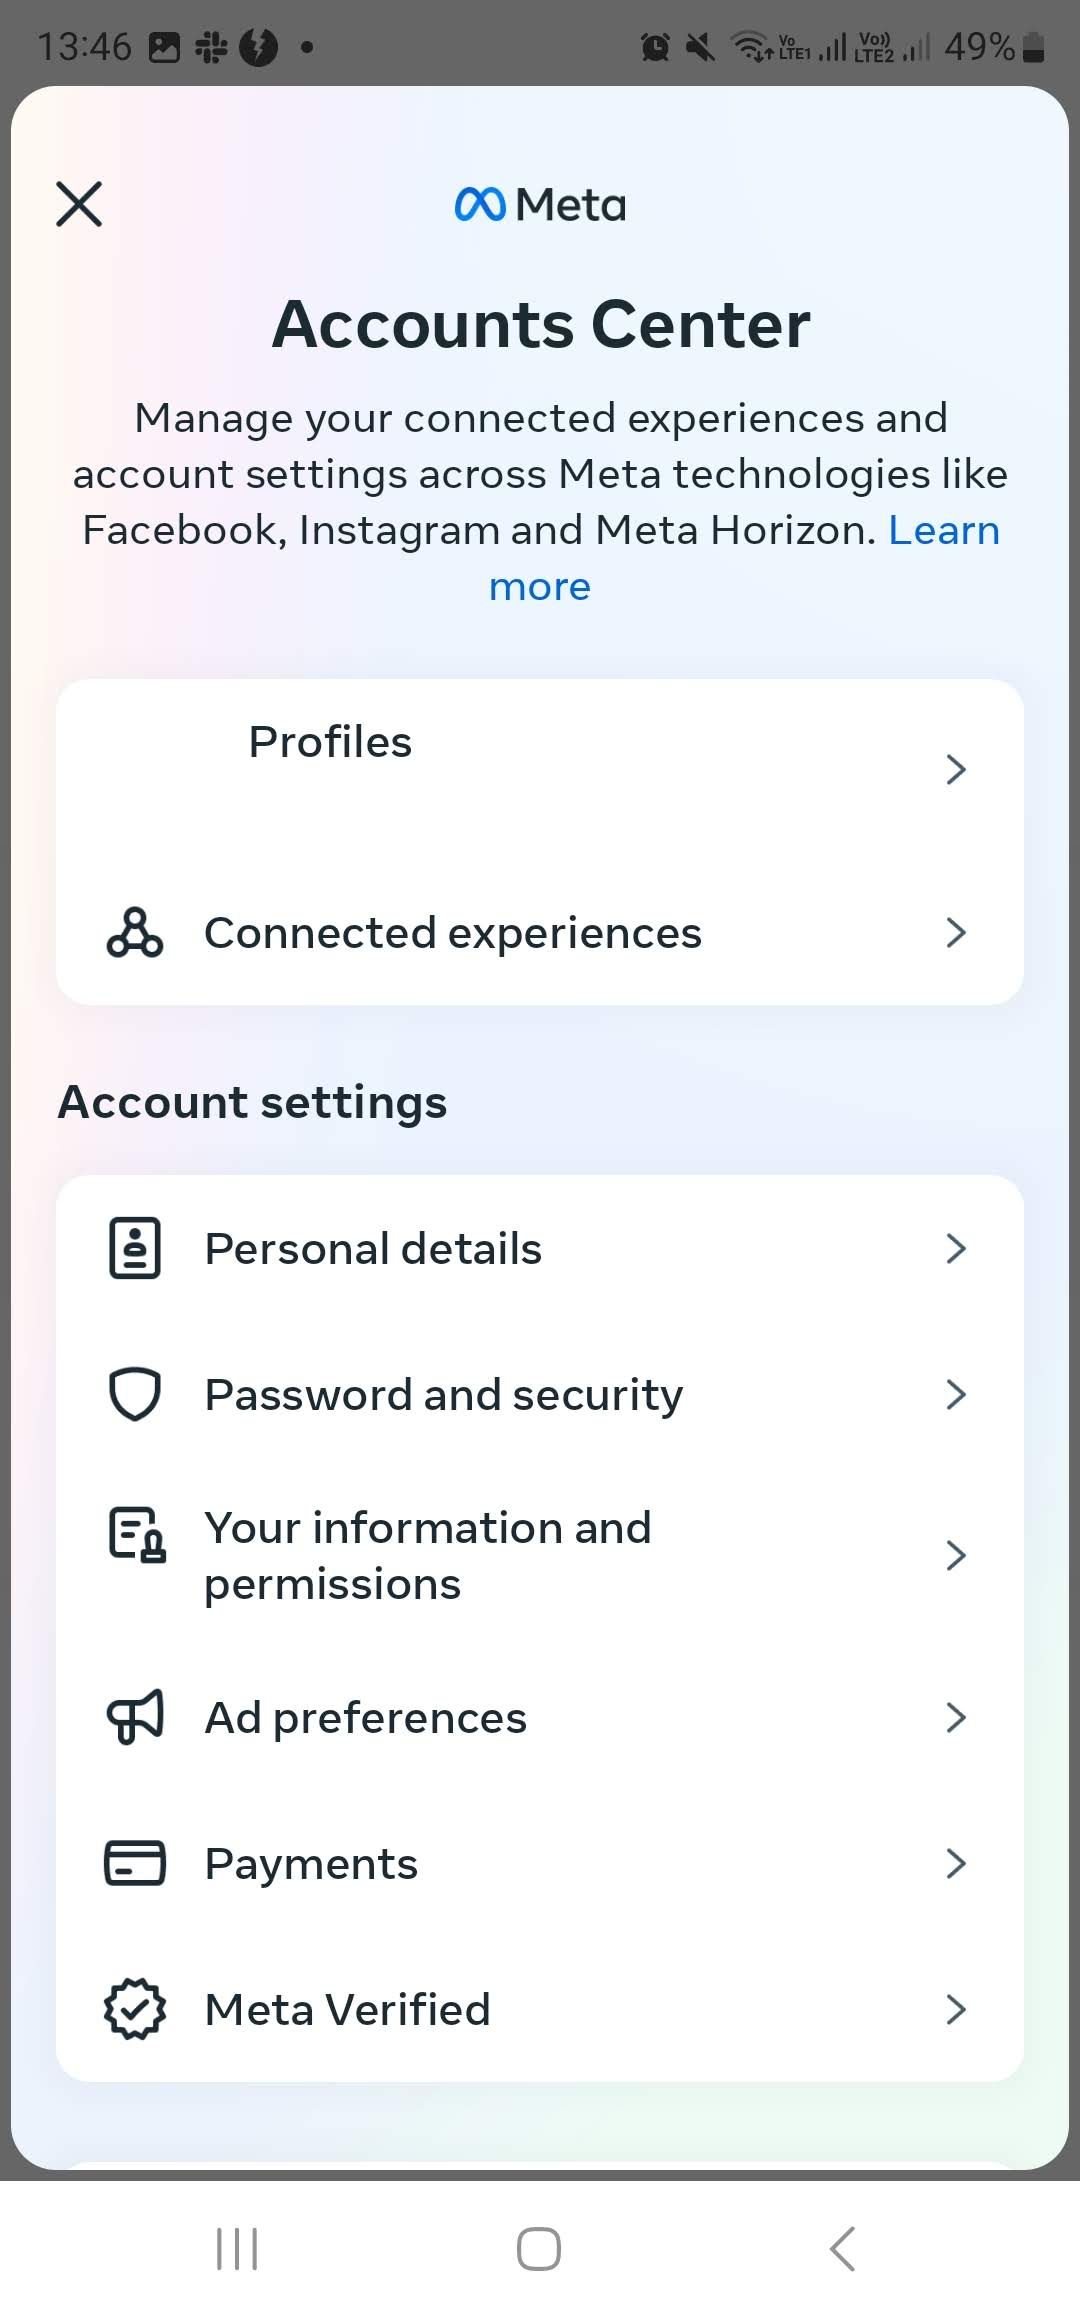Image resolution: width=1080 pixels, height=2316 pixels.
Task: Open the Meta Verified entry
Action: (347, 2009)
